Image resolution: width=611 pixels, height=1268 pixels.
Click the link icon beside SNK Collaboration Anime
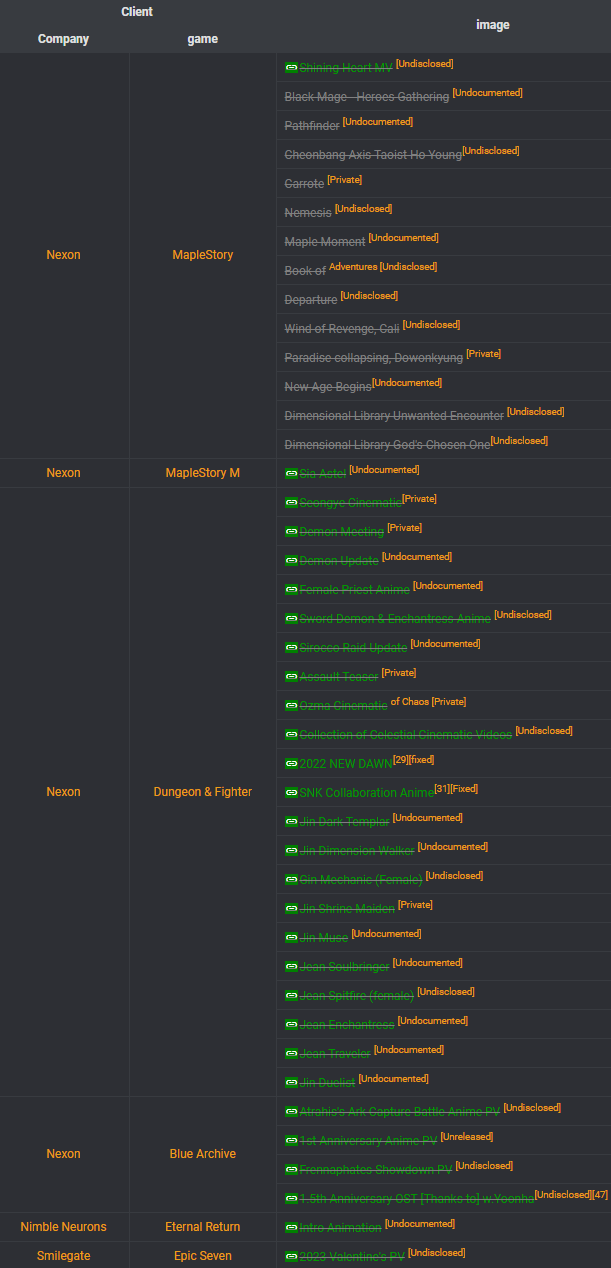pyautogui.click(x=291, y=793)
